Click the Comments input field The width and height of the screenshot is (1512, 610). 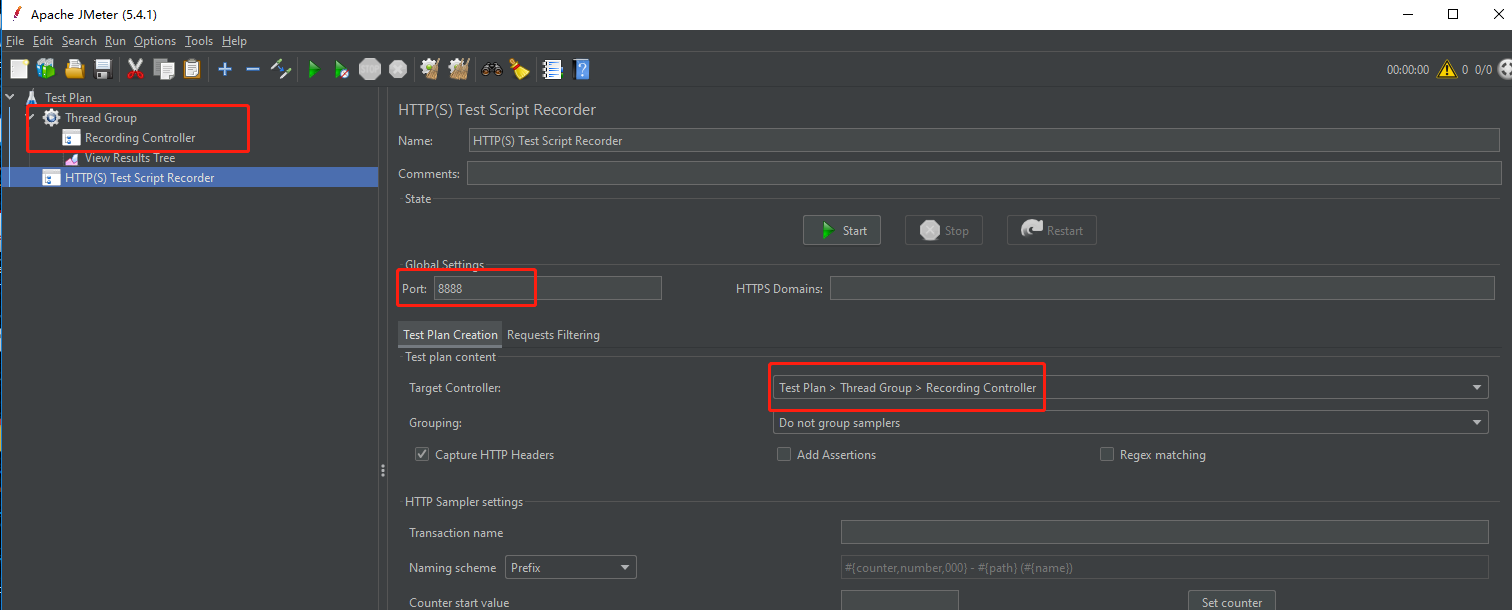[984, 173]
